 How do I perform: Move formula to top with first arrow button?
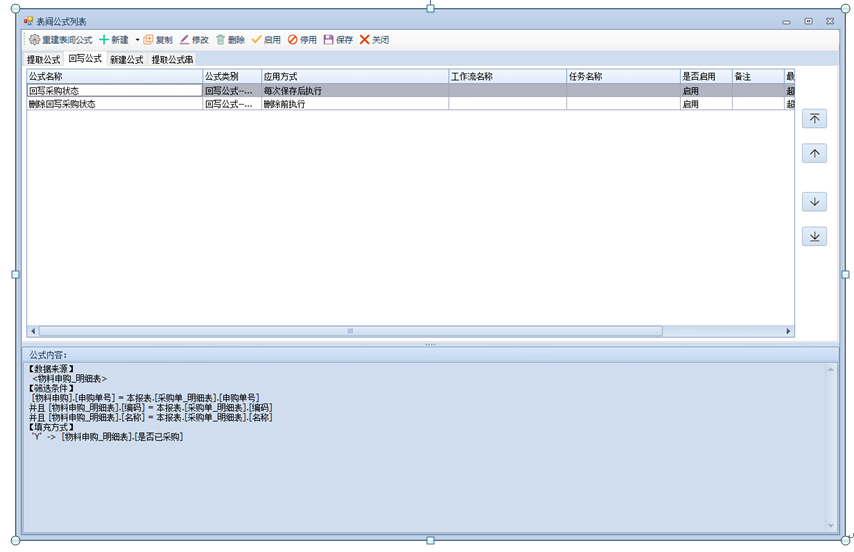tap(814, 119)
